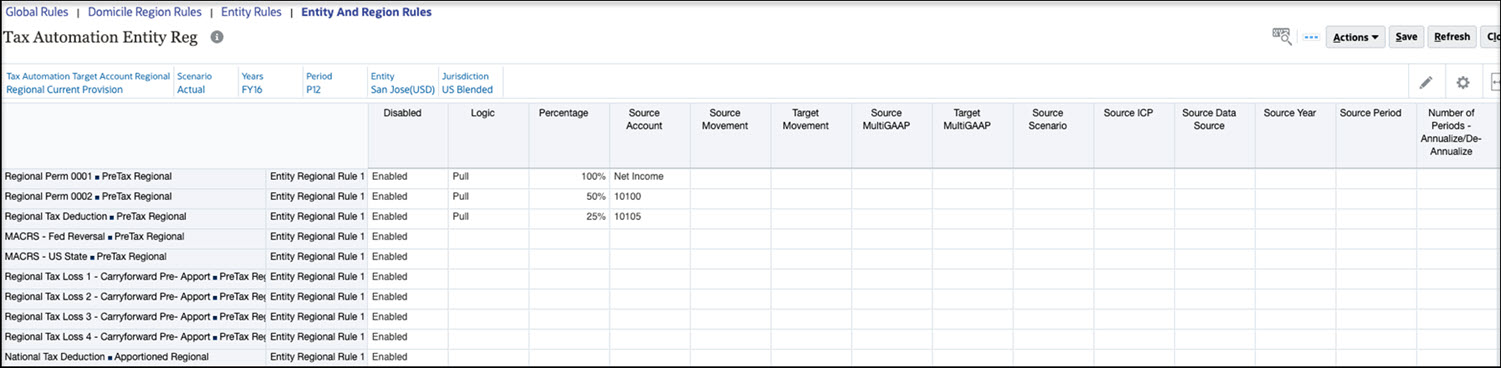Viewport: 1501px width, 368px height.
Task: Change the Period POV value P12
Action: pos(313,89)
